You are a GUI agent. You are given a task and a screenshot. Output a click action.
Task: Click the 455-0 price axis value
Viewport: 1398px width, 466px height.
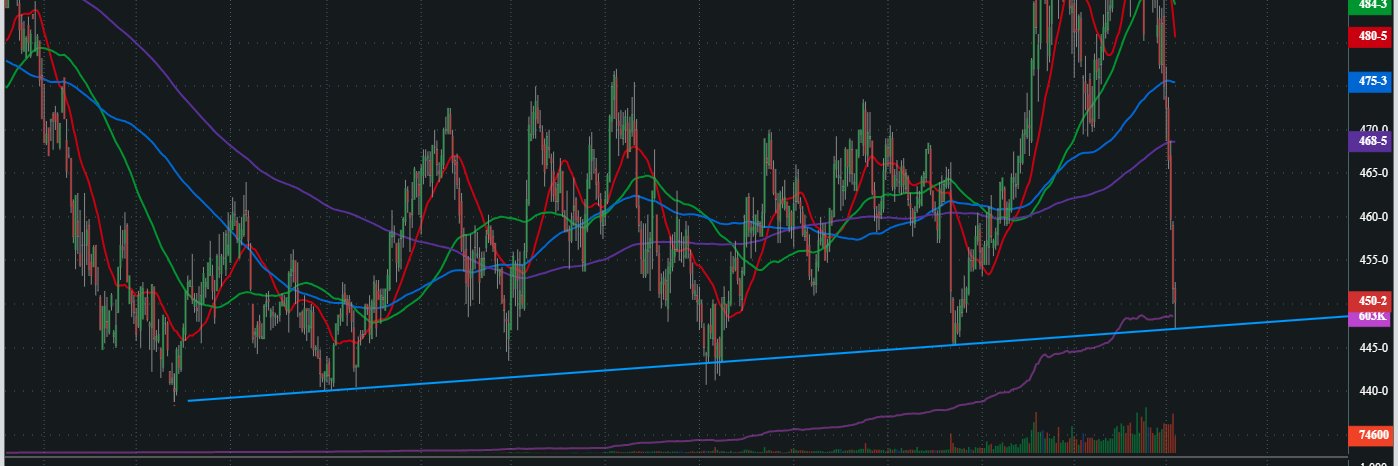point(1373,260)
